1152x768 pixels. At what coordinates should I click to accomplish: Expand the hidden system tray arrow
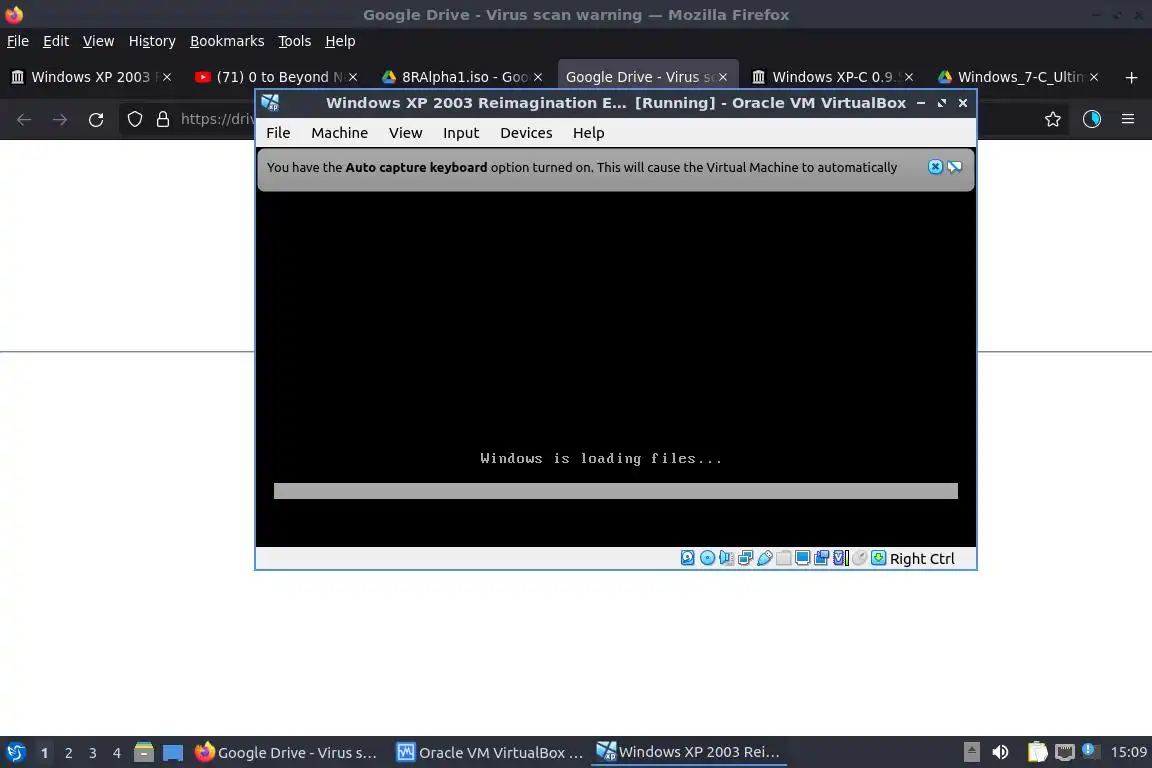tap(971, 752)
